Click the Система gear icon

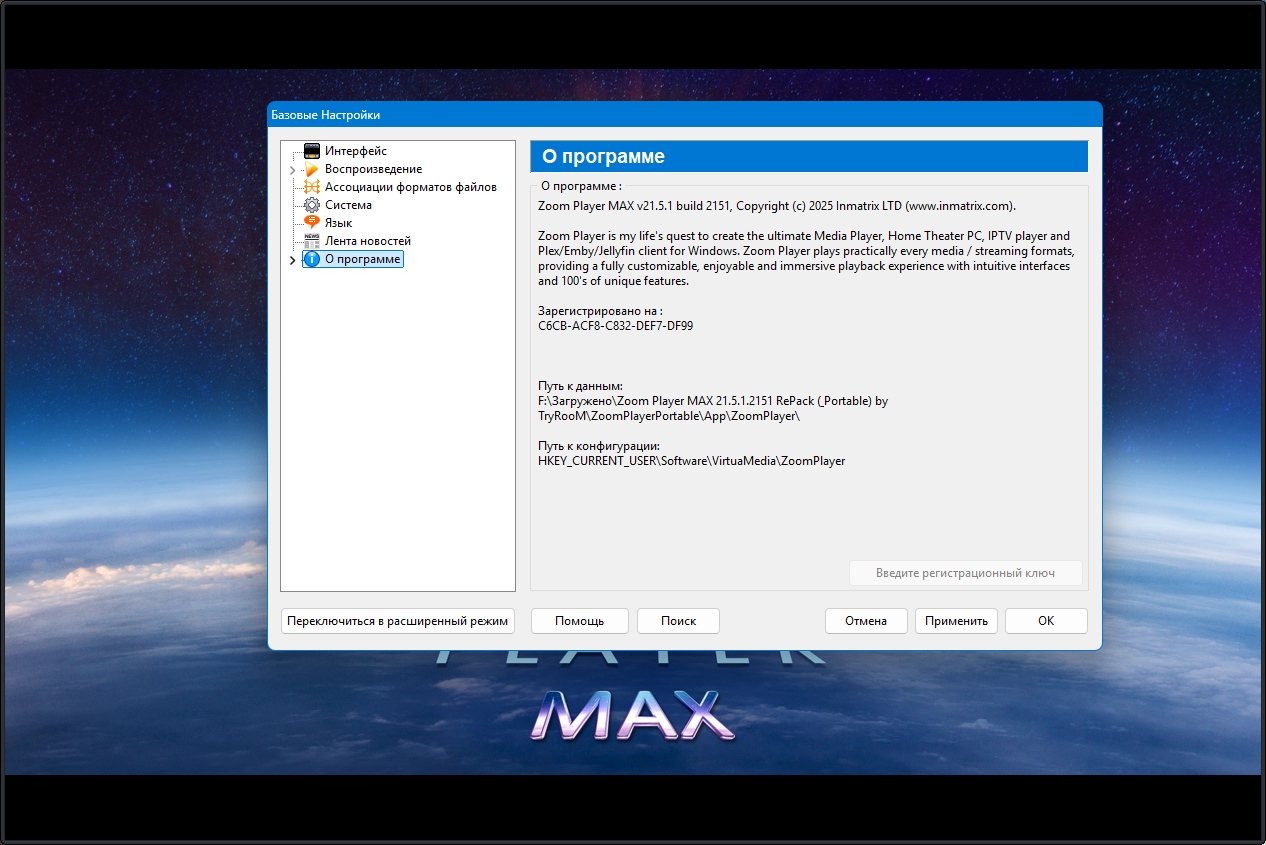311,205
